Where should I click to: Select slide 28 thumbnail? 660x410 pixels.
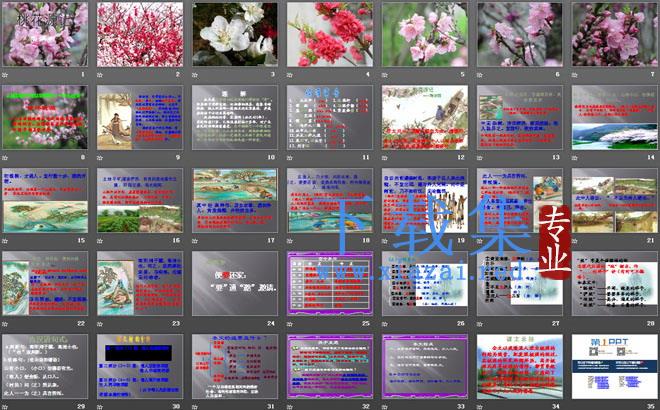615,283
